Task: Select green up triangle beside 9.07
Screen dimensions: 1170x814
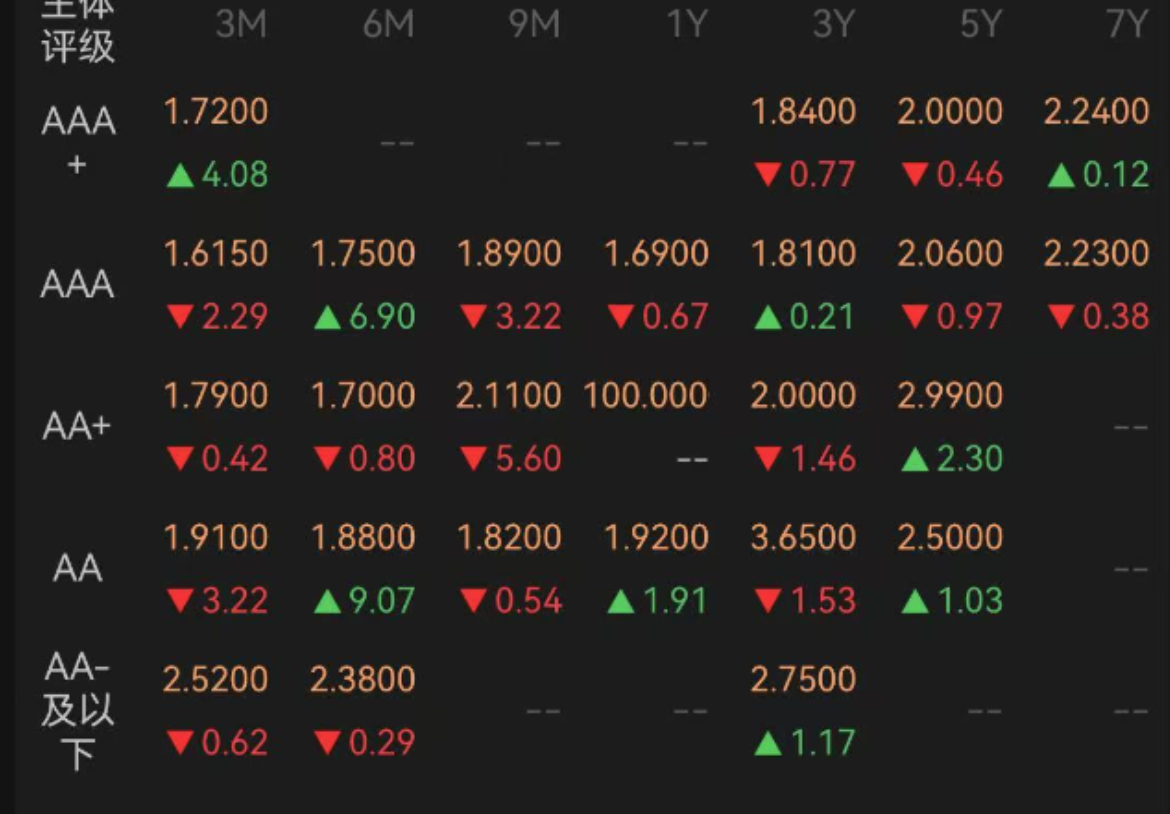Action: coord(327,602)
